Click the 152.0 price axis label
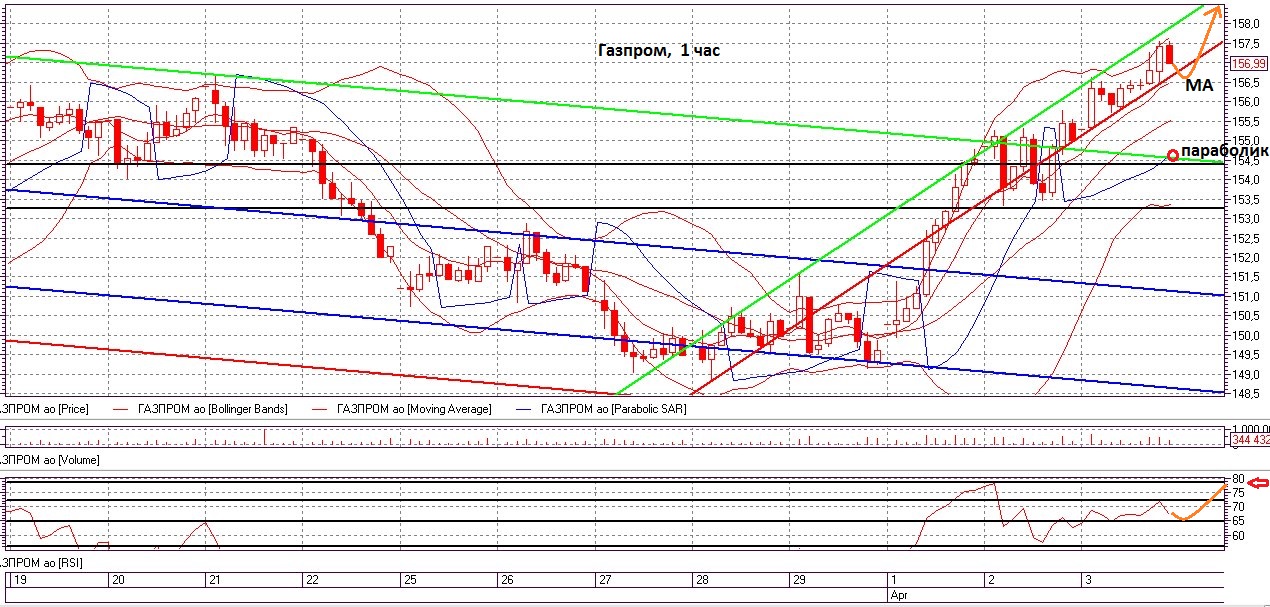This screenshot has height=607, width=1270. (x=1246, y=258)
